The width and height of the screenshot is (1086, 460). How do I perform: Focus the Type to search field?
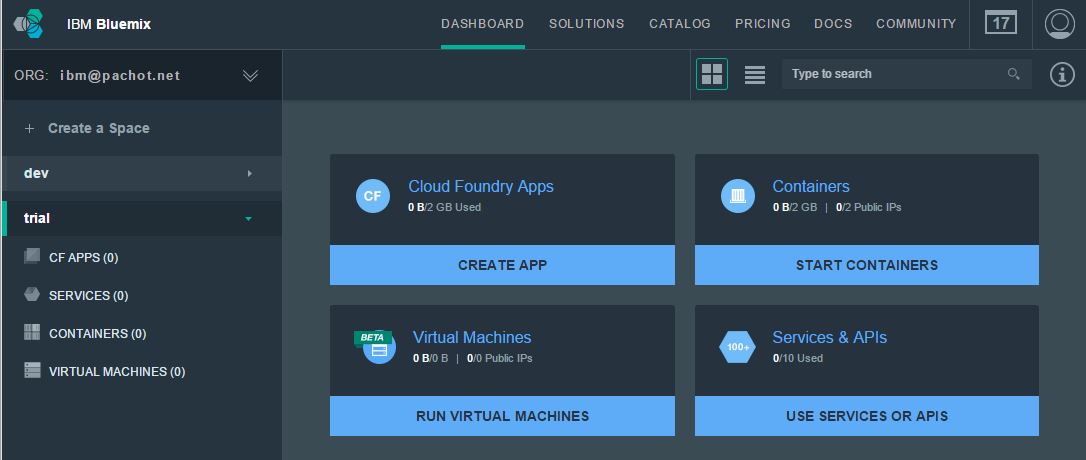pyautogui.click(x=895, y=74)
